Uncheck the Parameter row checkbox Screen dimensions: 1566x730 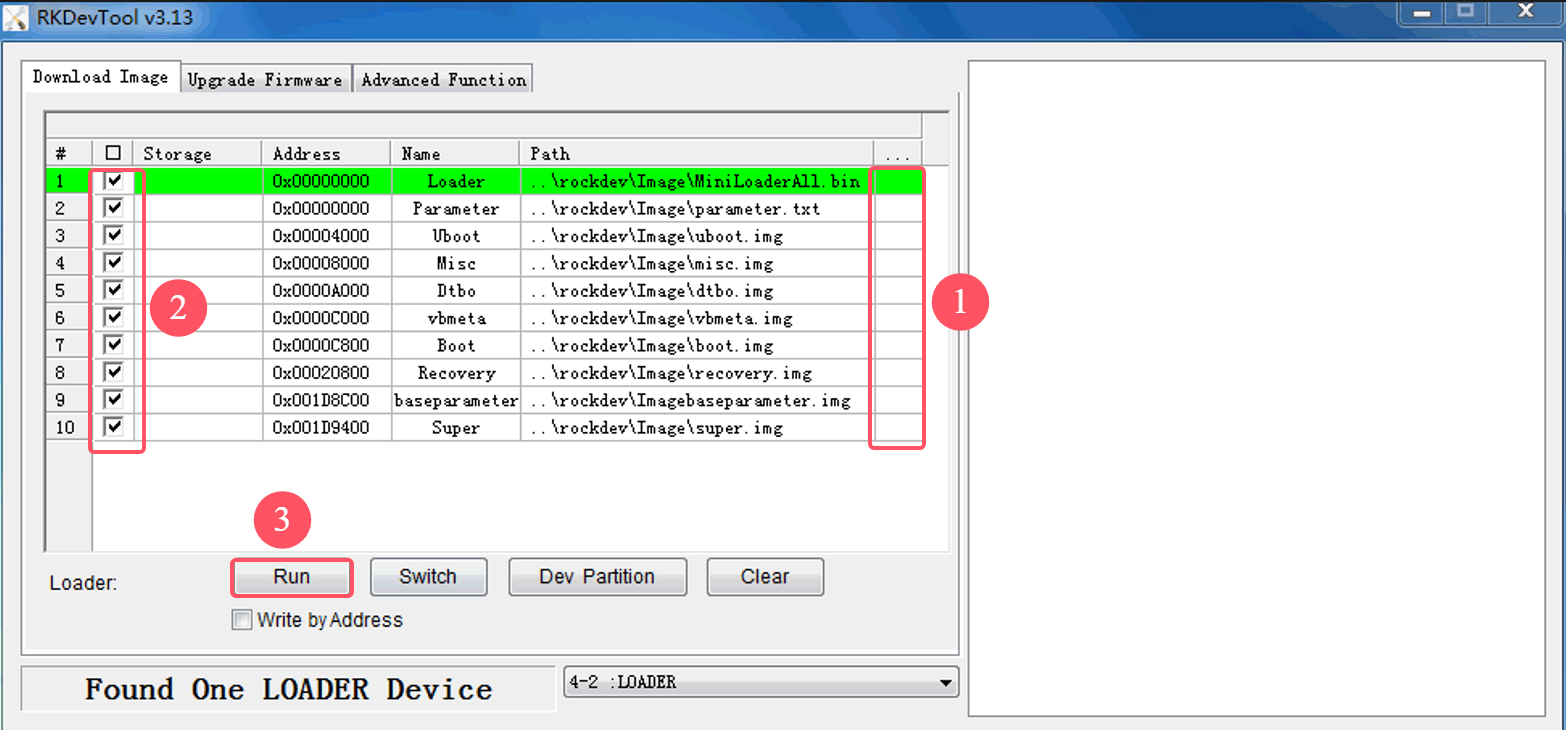[x=113, y=208]
